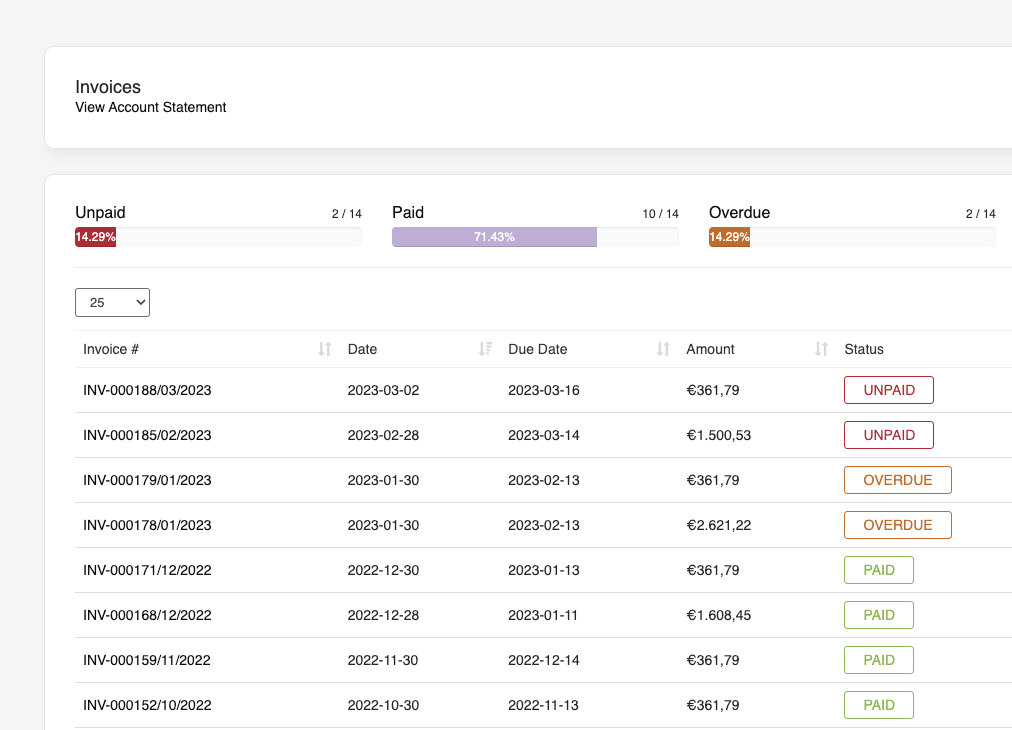Click PAID badge for INV-000152/10/2022
This screenshot has height=730, width=1012.
pyautogui.click(x=879, y=705)
